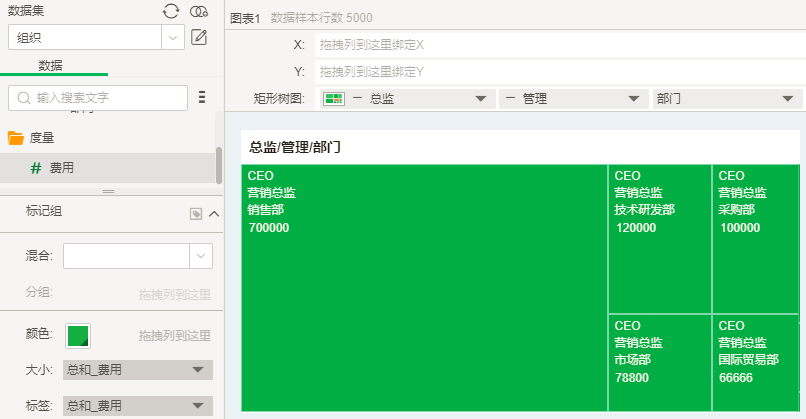Open the green 颜色 swatch
806x419 pixels.
click(x=78, y=336)
